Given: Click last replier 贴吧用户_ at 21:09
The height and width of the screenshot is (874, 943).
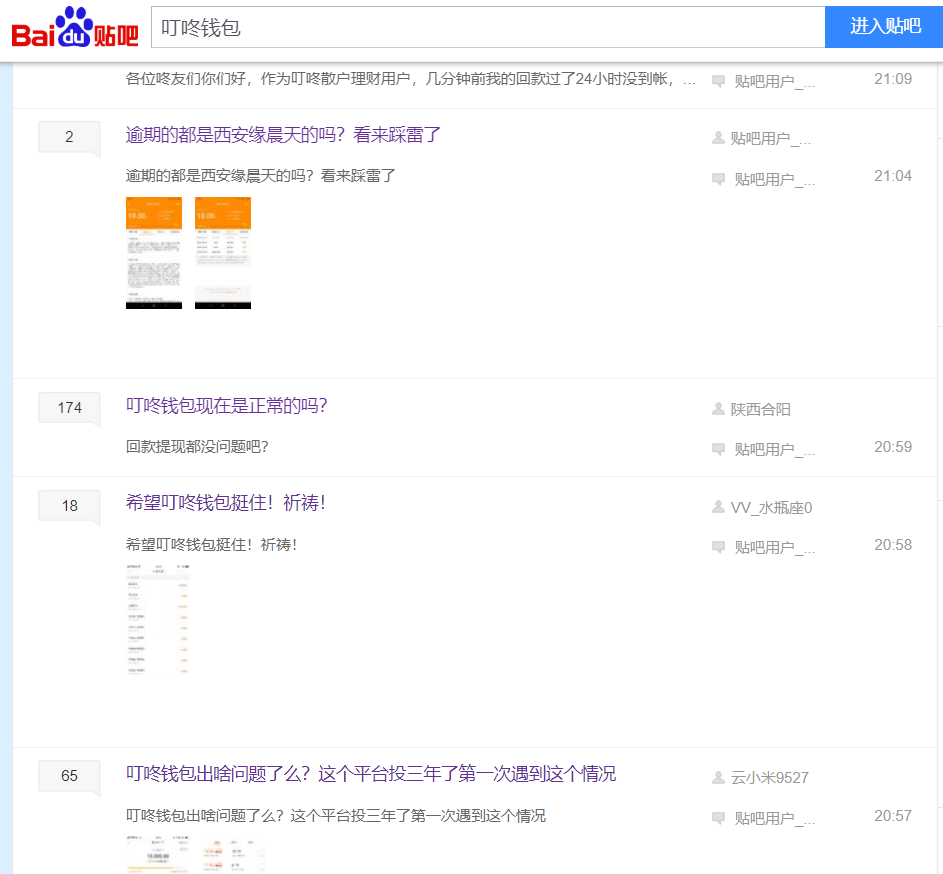Looking at the screenshot, I should [775, 81].
